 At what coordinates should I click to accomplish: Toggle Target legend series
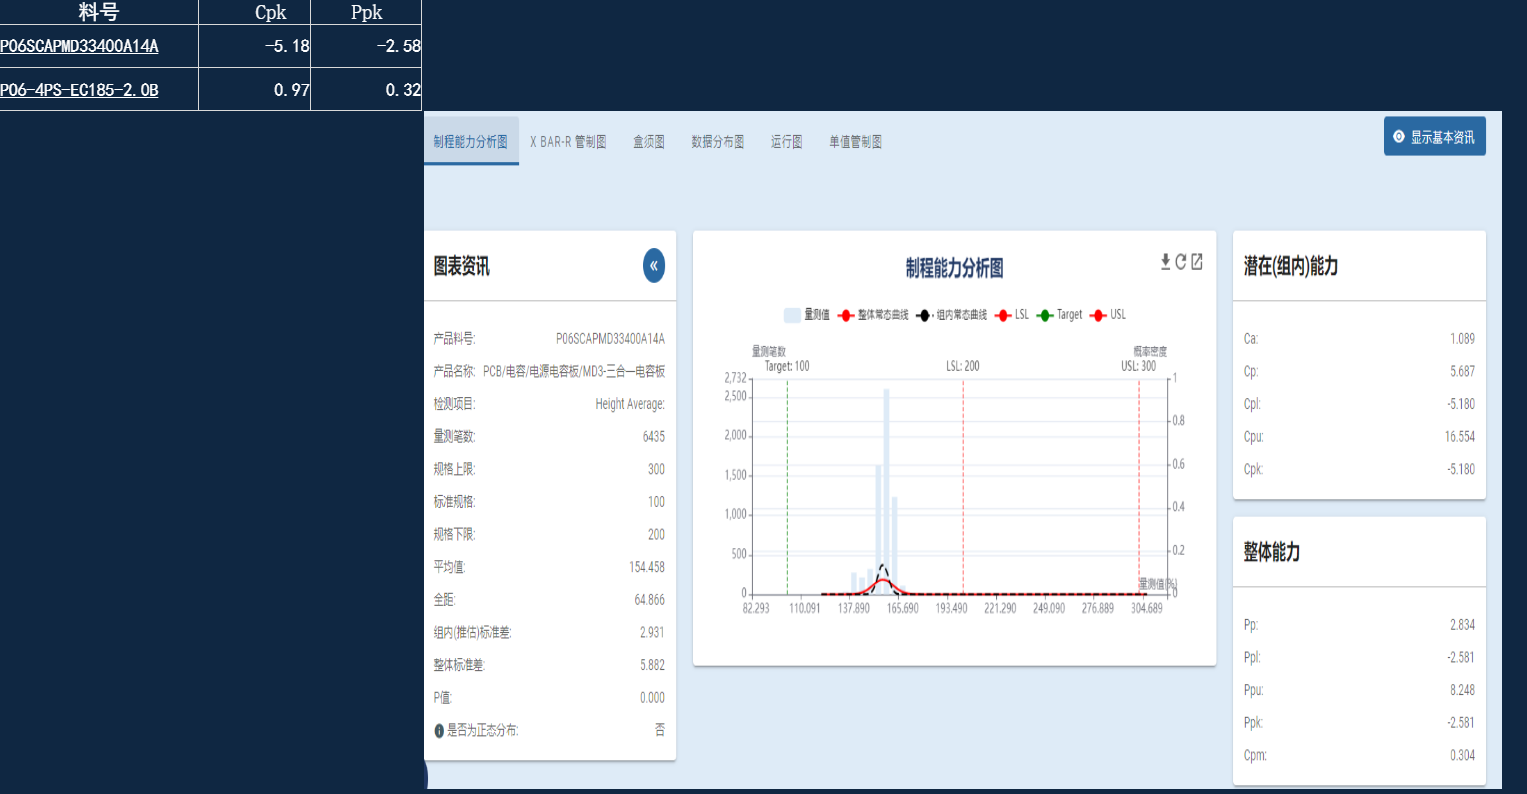tap(1060, 315)
